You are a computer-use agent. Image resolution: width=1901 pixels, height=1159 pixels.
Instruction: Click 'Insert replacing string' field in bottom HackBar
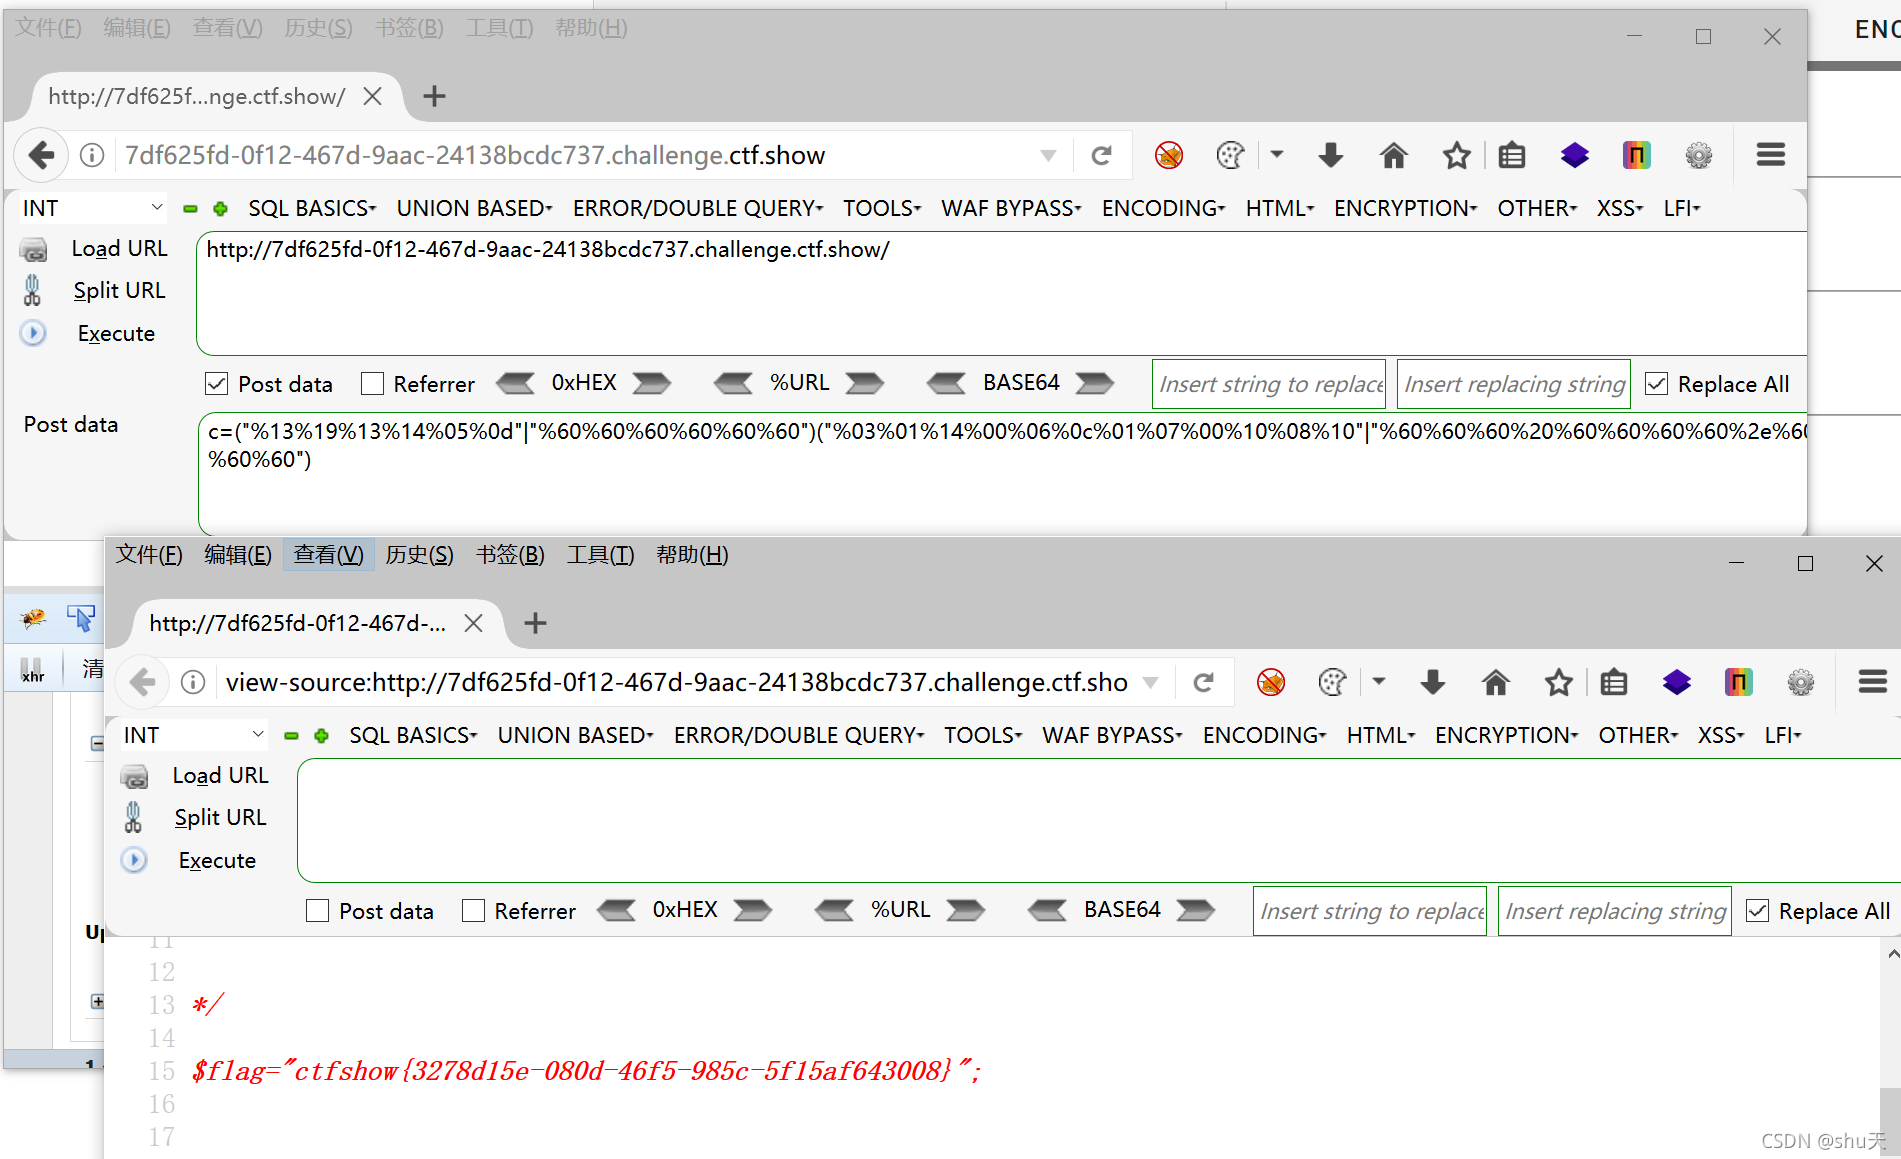coord(1615,911)
